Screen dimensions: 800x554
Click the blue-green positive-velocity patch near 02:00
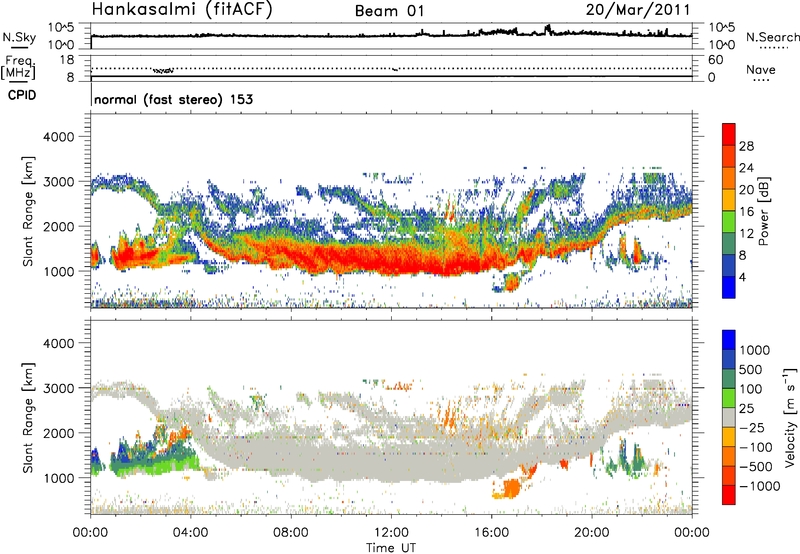point(153,455)
